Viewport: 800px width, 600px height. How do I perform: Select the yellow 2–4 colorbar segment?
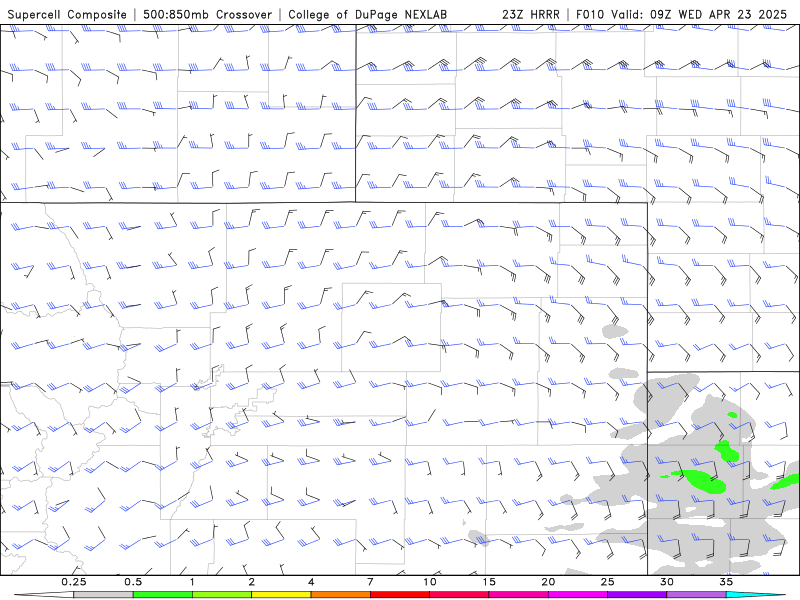281,595
